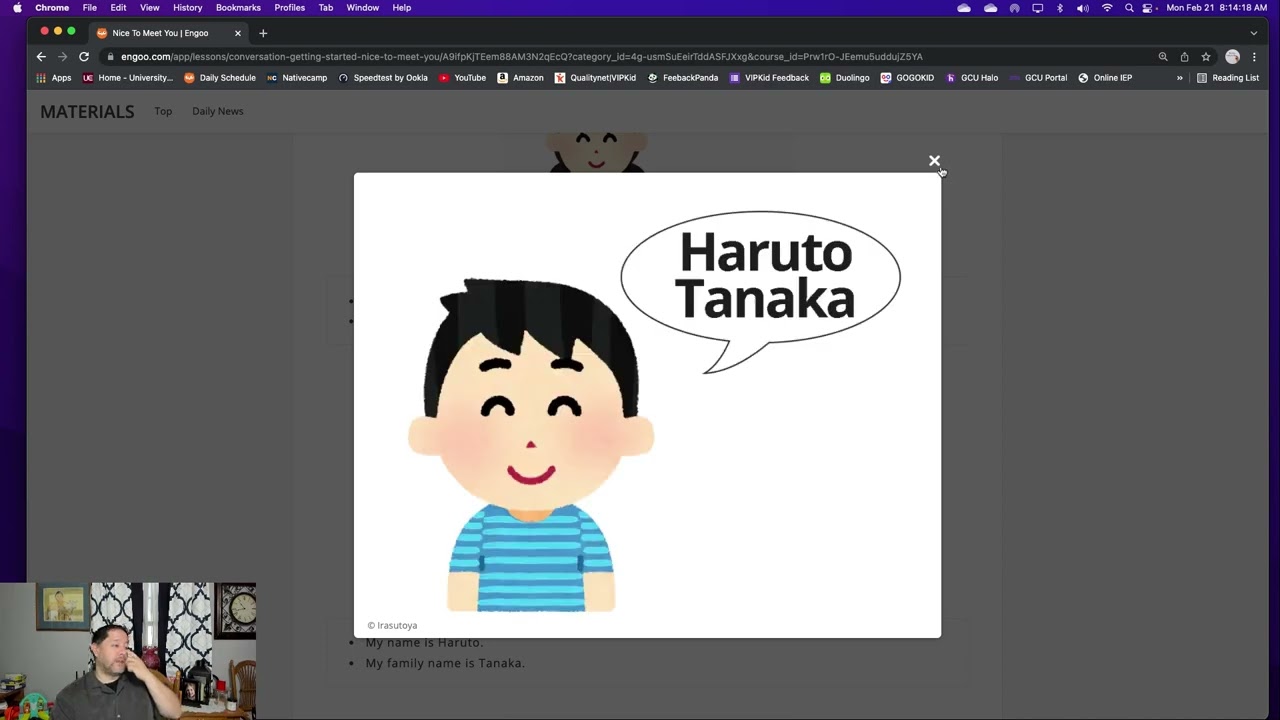Open the File menu
1280x720 pixels.
[x=89, y=8]
